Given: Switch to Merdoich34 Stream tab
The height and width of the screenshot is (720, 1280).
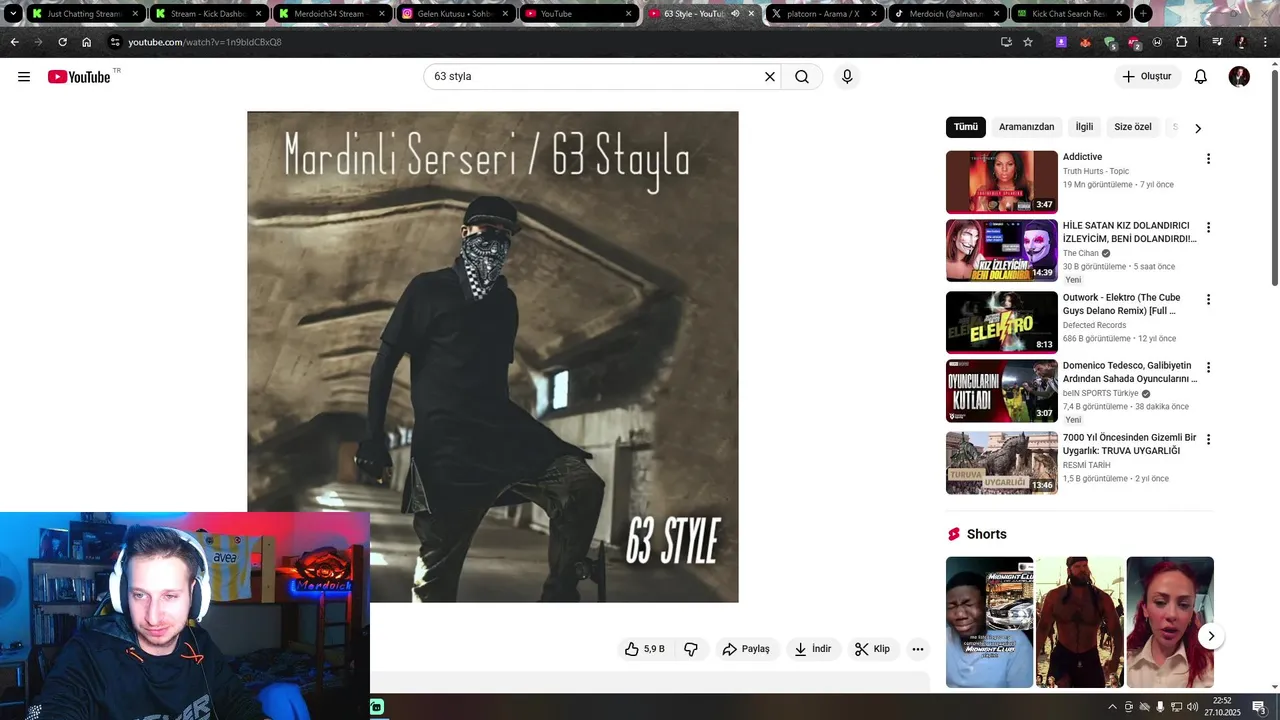Looking at the screenshot, I should [332, 14].
